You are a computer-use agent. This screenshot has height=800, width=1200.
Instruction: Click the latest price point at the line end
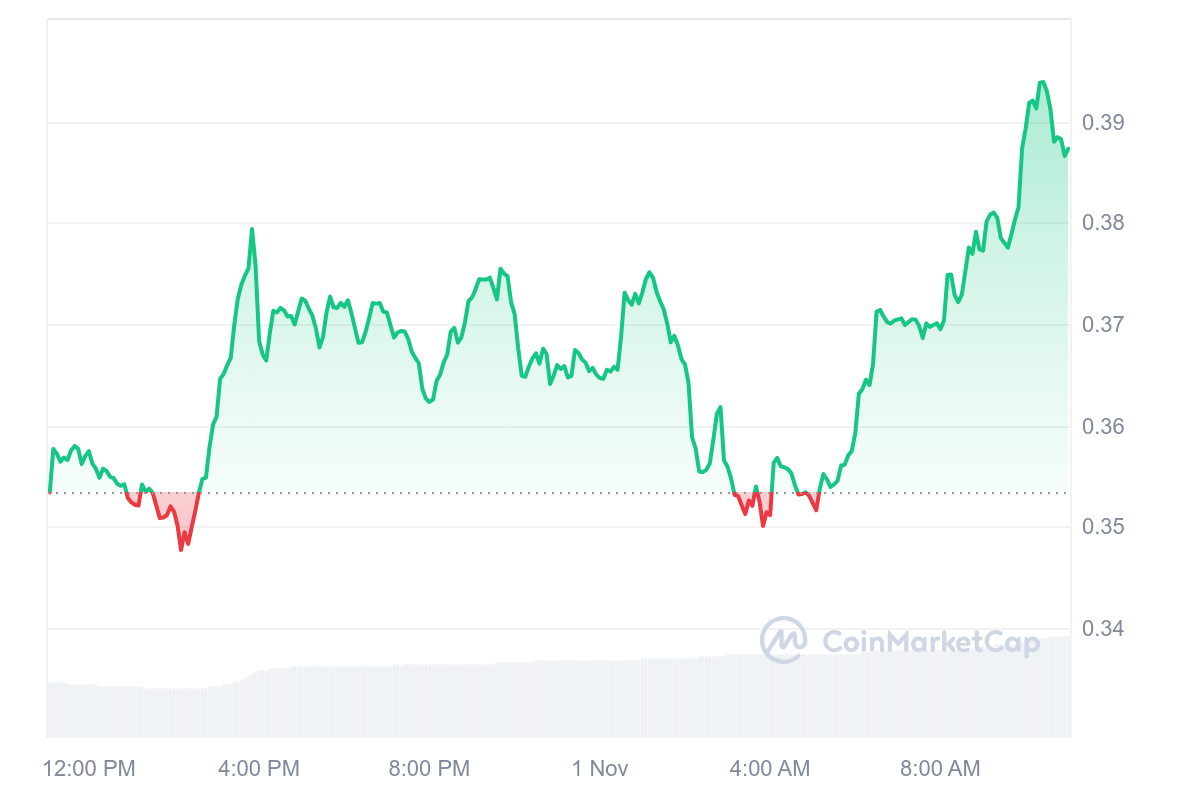(1068, 150)
